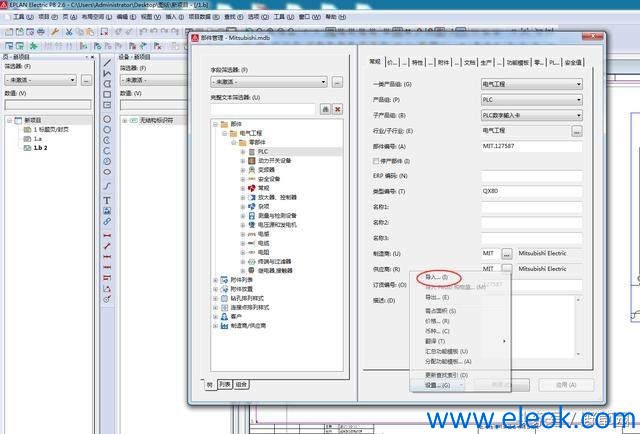Click the 动力开关设备 icon in parts tree
Image resolution: width=640 pixels, height=434 pixels.
[x=252, y=160]
